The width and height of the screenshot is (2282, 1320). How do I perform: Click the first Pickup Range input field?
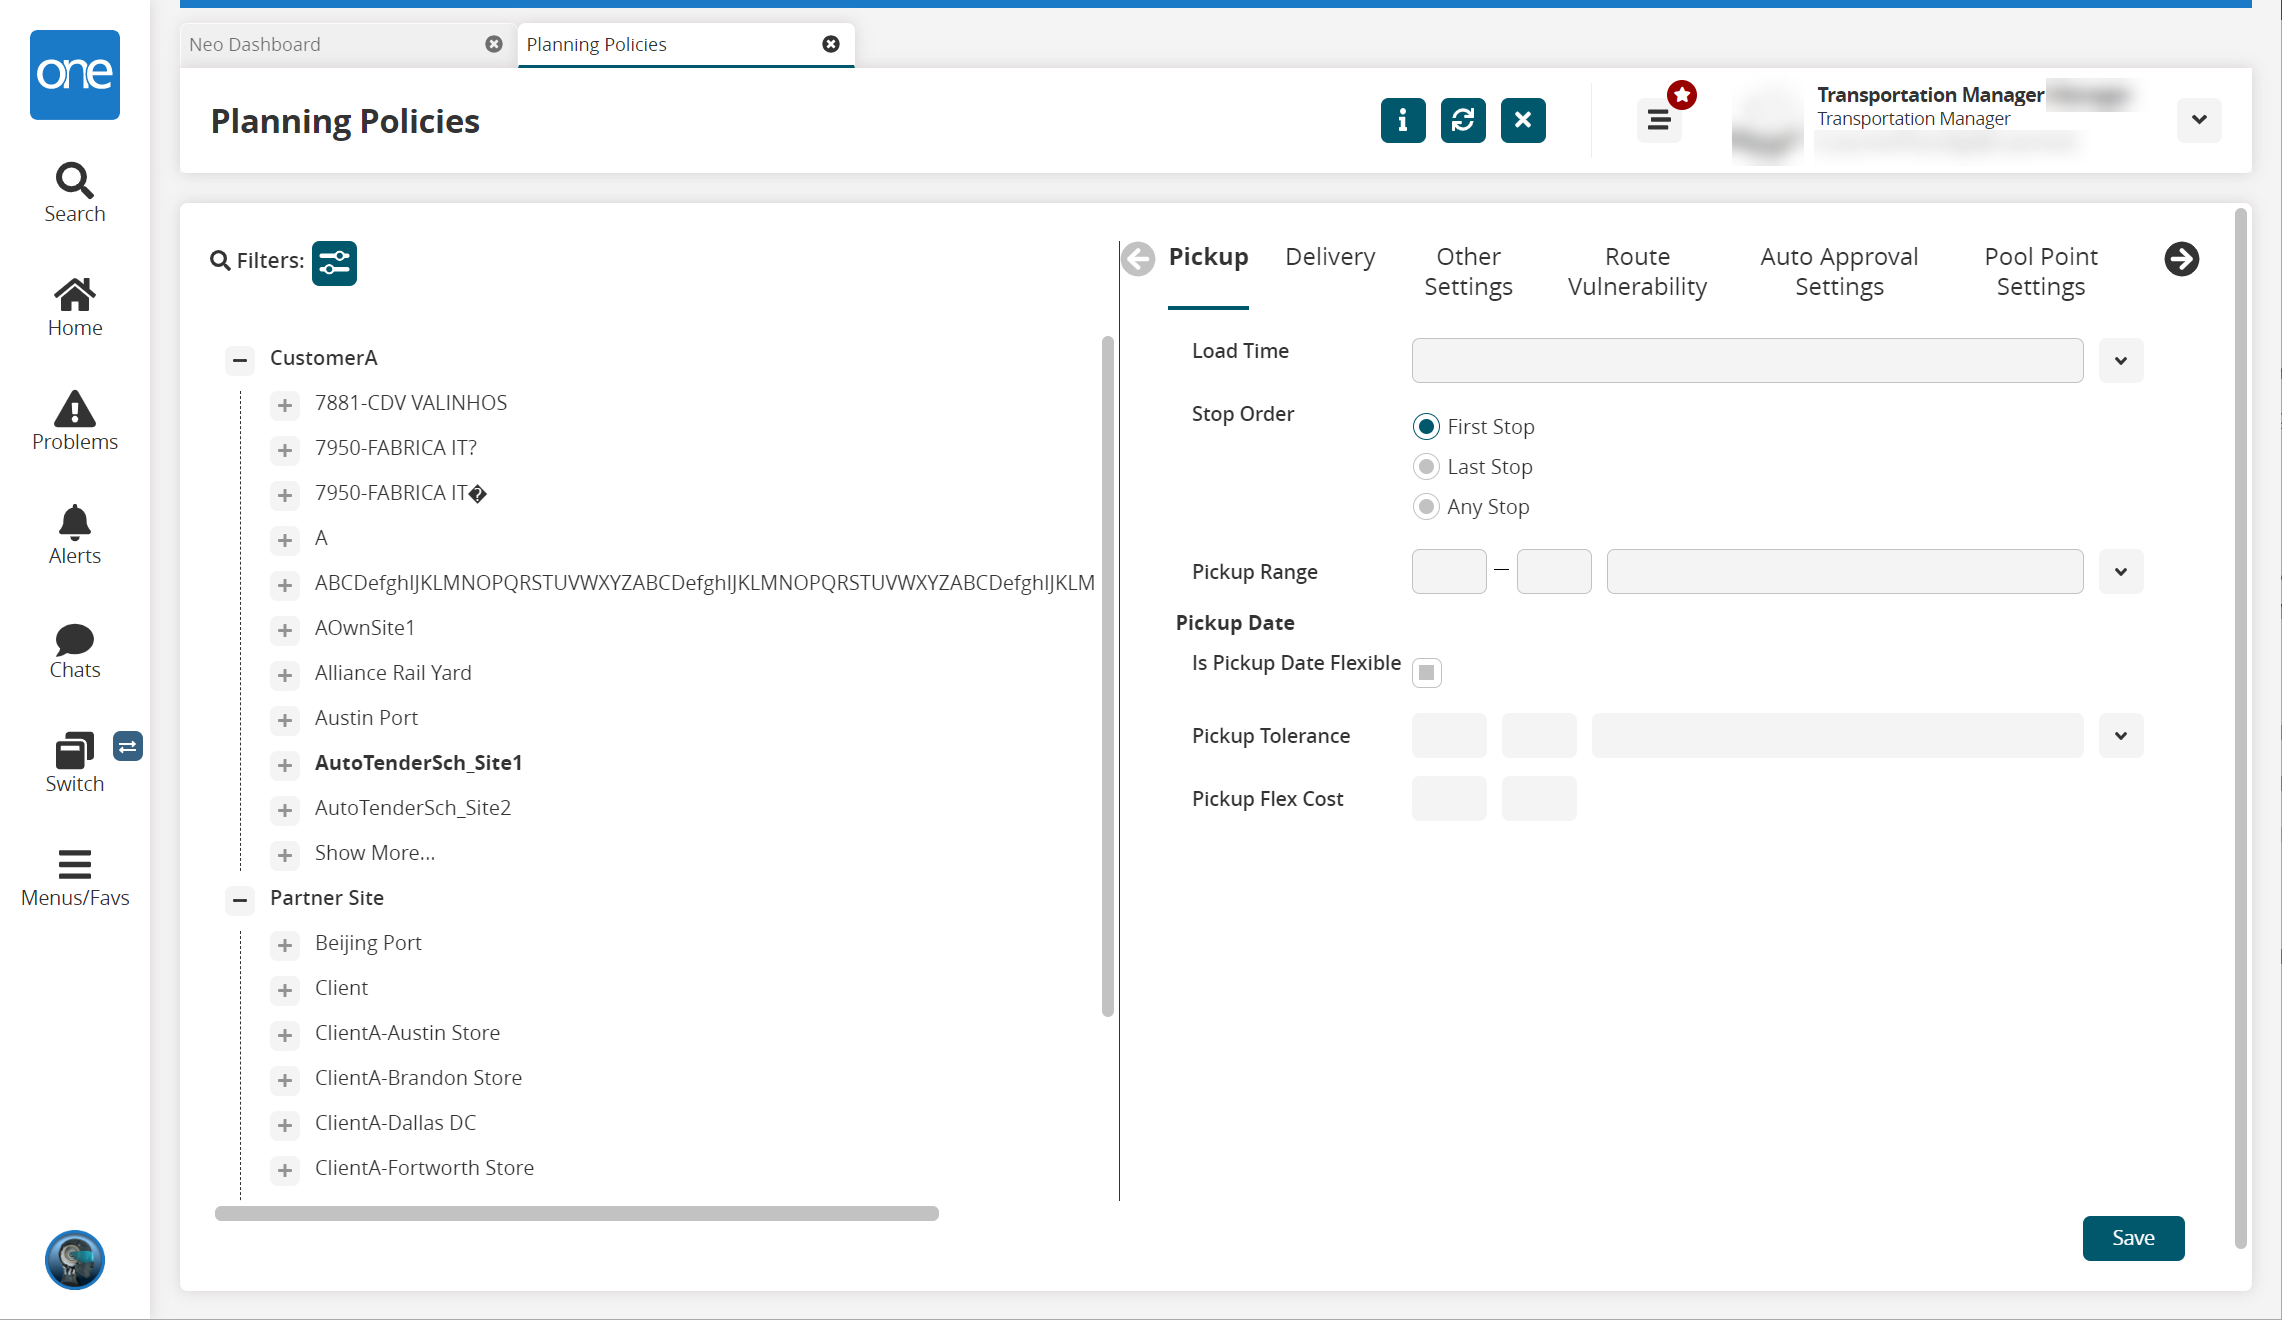coord(1448,572)
